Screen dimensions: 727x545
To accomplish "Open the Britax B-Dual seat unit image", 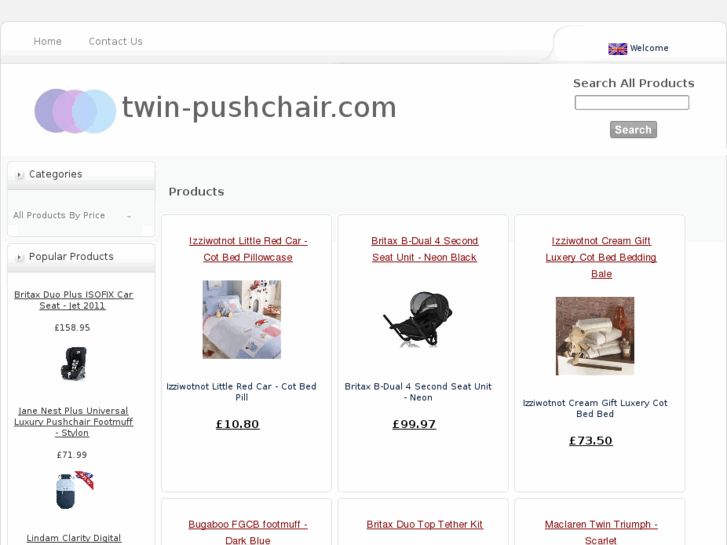I will point(418,319).
